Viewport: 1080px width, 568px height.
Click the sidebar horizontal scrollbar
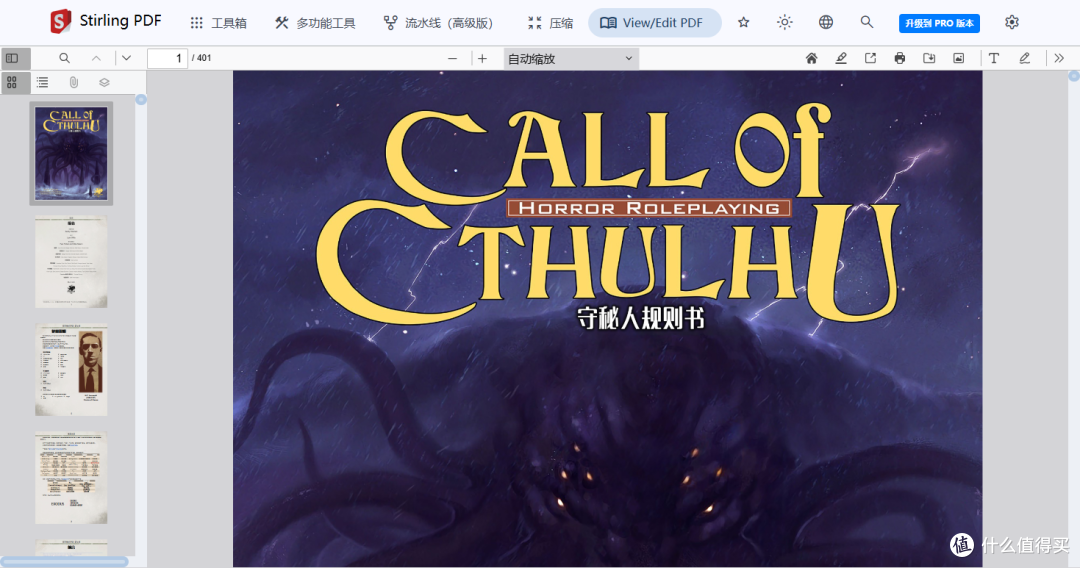(64, 562)
